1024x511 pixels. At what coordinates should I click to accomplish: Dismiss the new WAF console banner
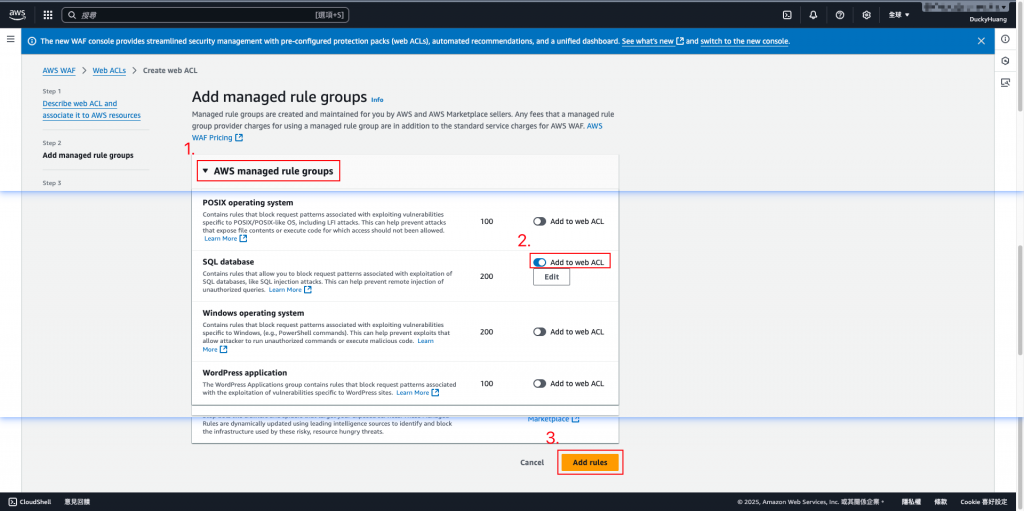981,41
